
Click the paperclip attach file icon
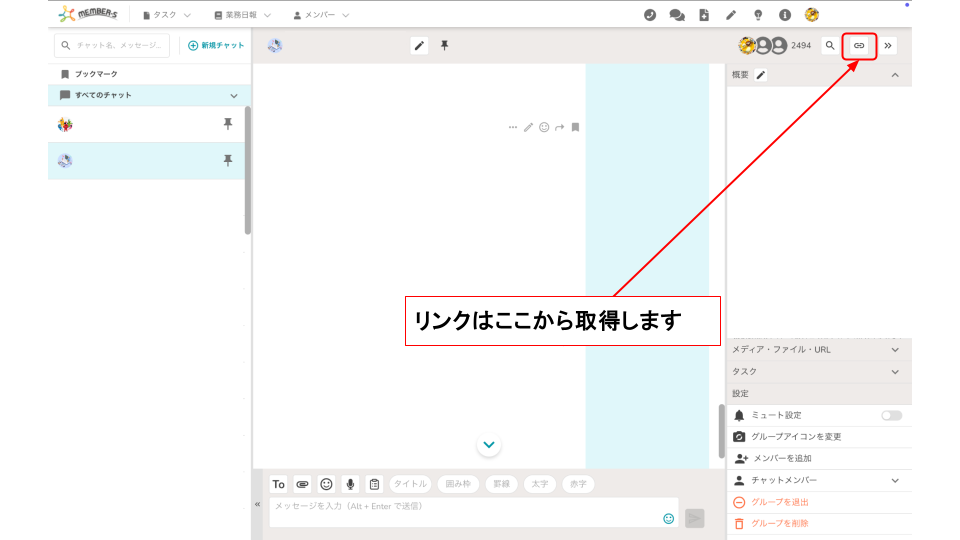point(302,484)
